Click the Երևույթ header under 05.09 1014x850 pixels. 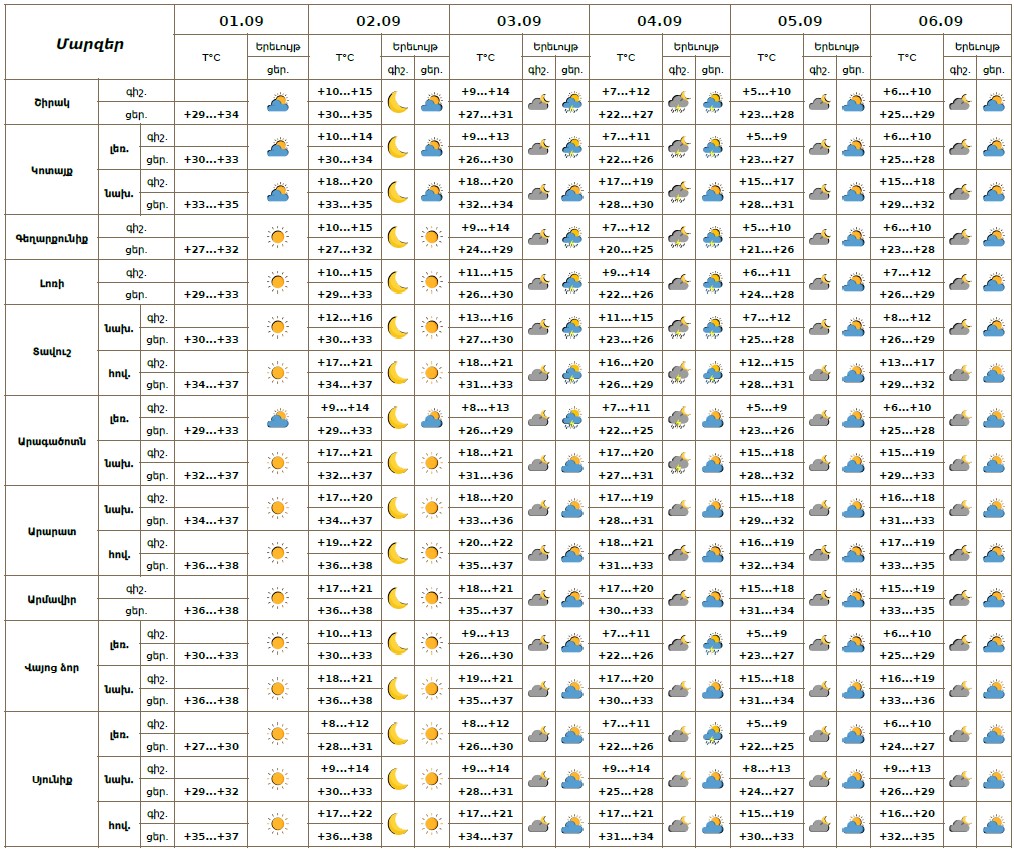click(x=835, y=47)
